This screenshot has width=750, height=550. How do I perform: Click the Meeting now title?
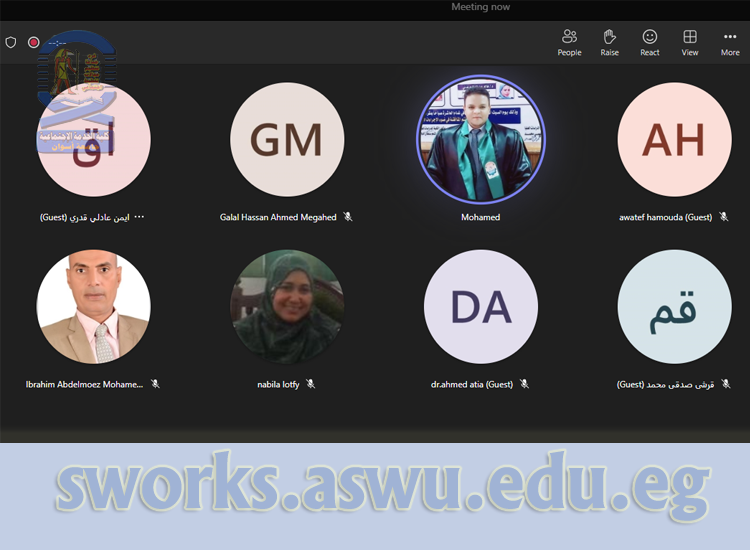click(480, 7)
